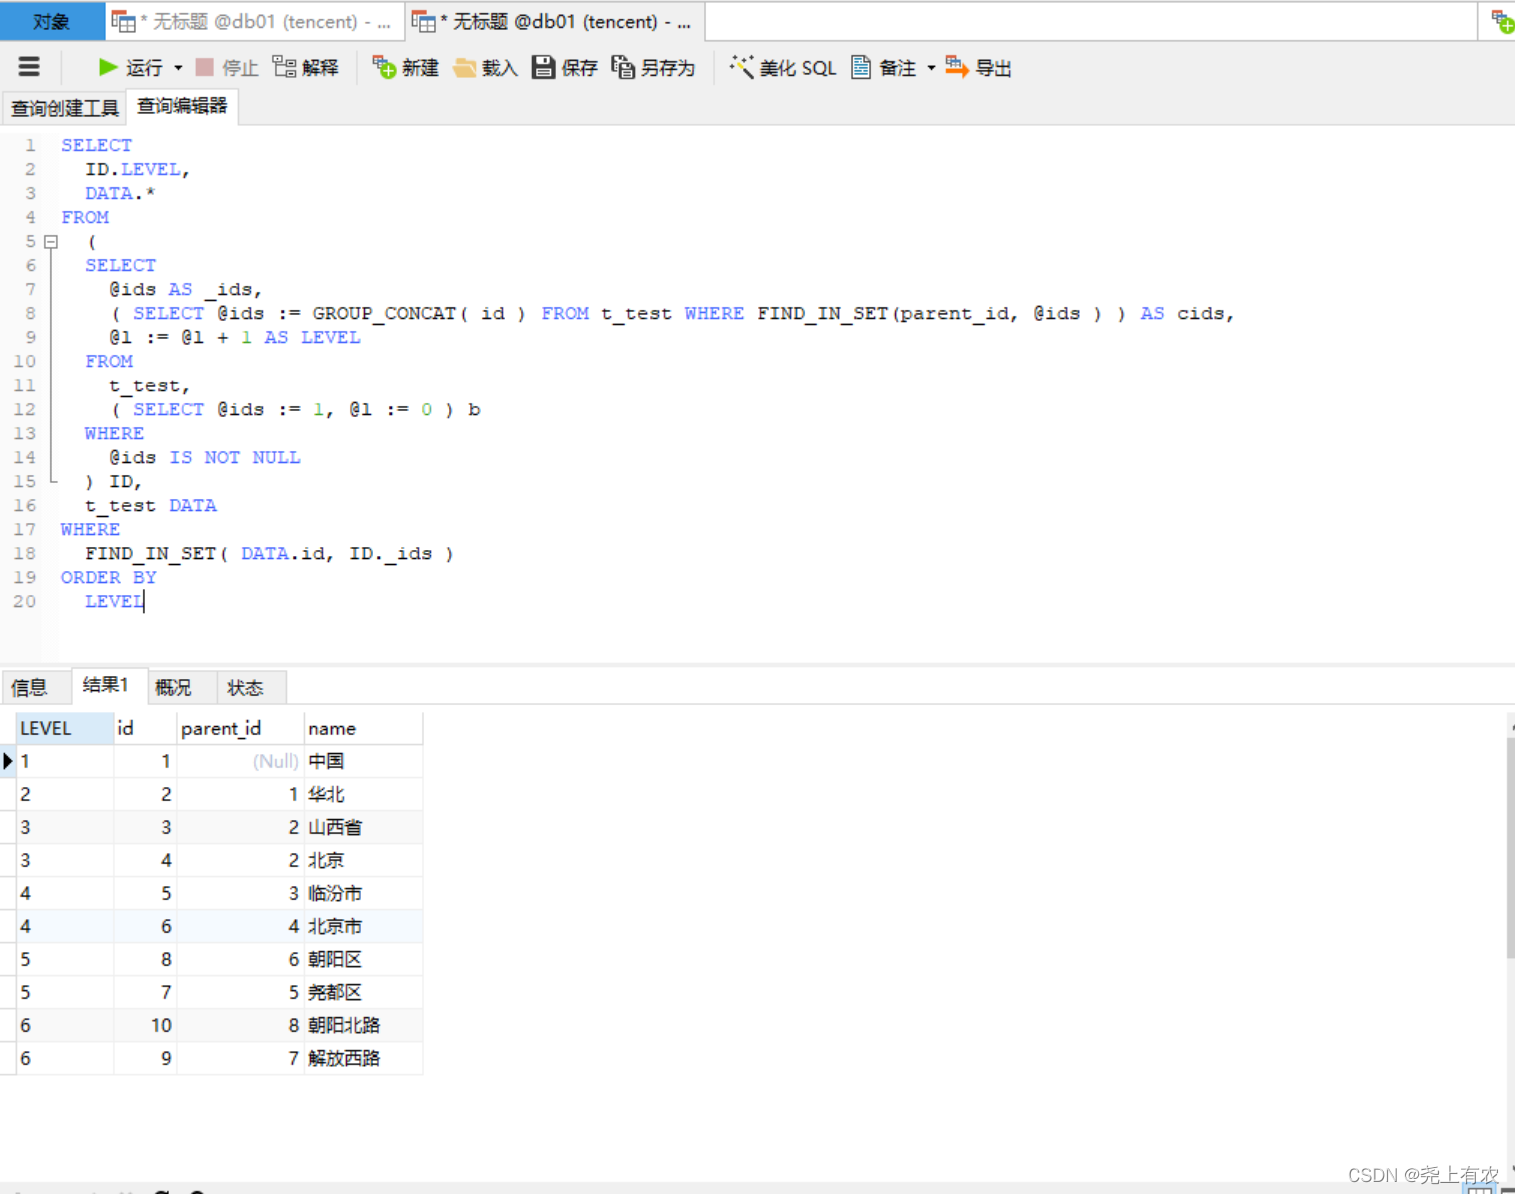Open the Notes (备注) dropdown arrow

click(x=931, y=68)
